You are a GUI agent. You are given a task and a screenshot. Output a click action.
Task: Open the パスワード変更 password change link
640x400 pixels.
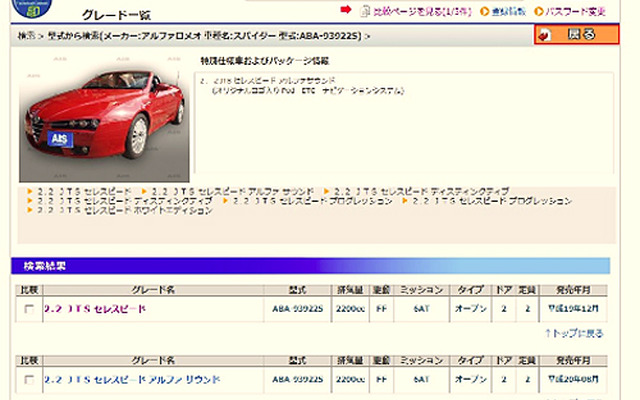575,11
